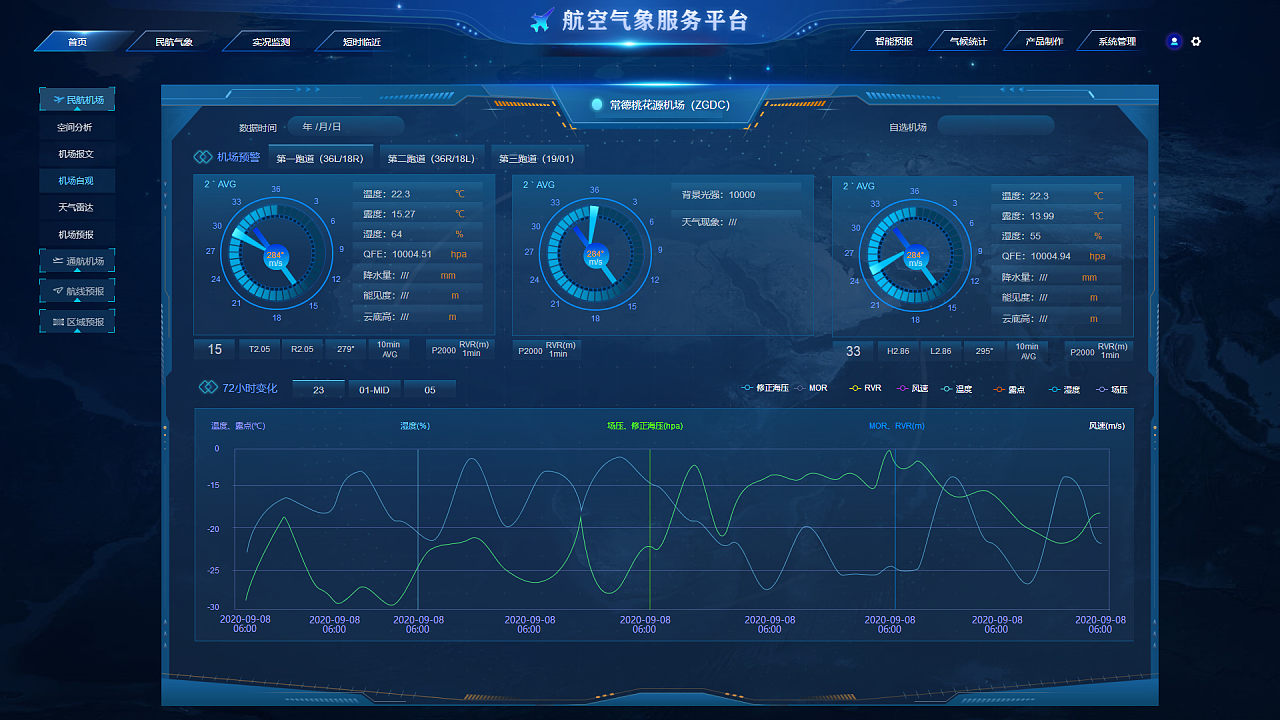The height and width of the screenshot is (720, 1280).
Task: Click the T2.05 button
Action: (x=259, y=349)
